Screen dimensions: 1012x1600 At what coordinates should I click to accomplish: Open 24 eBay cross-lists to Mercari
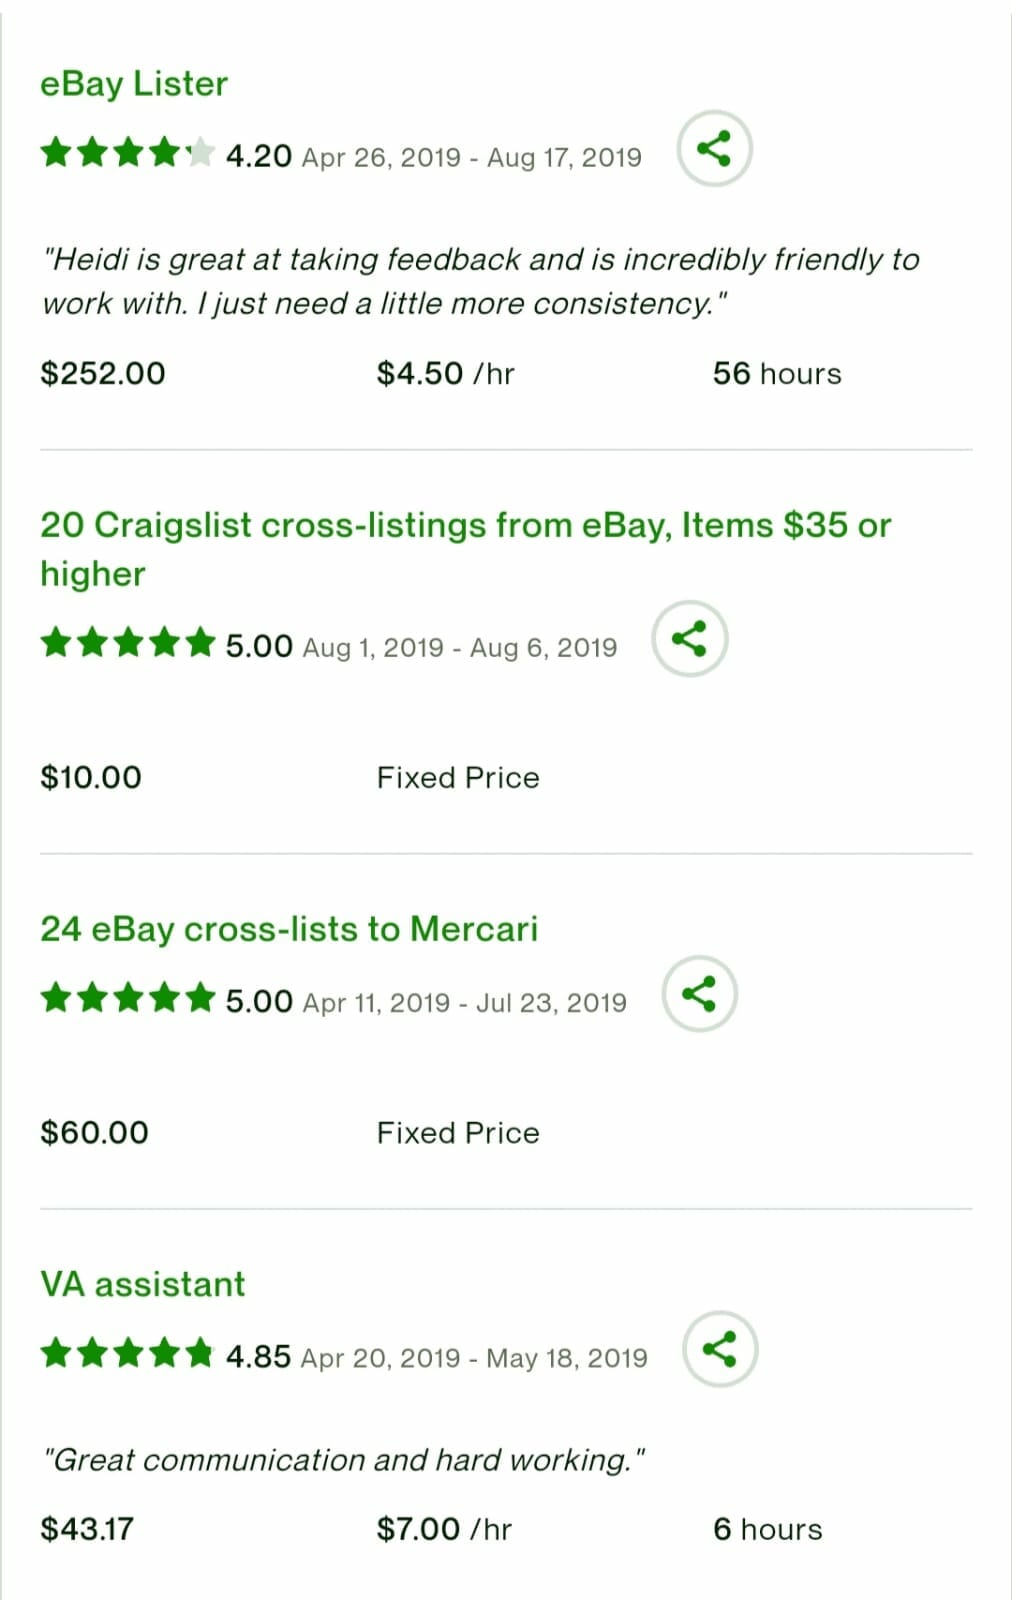[x=289, y=929]
